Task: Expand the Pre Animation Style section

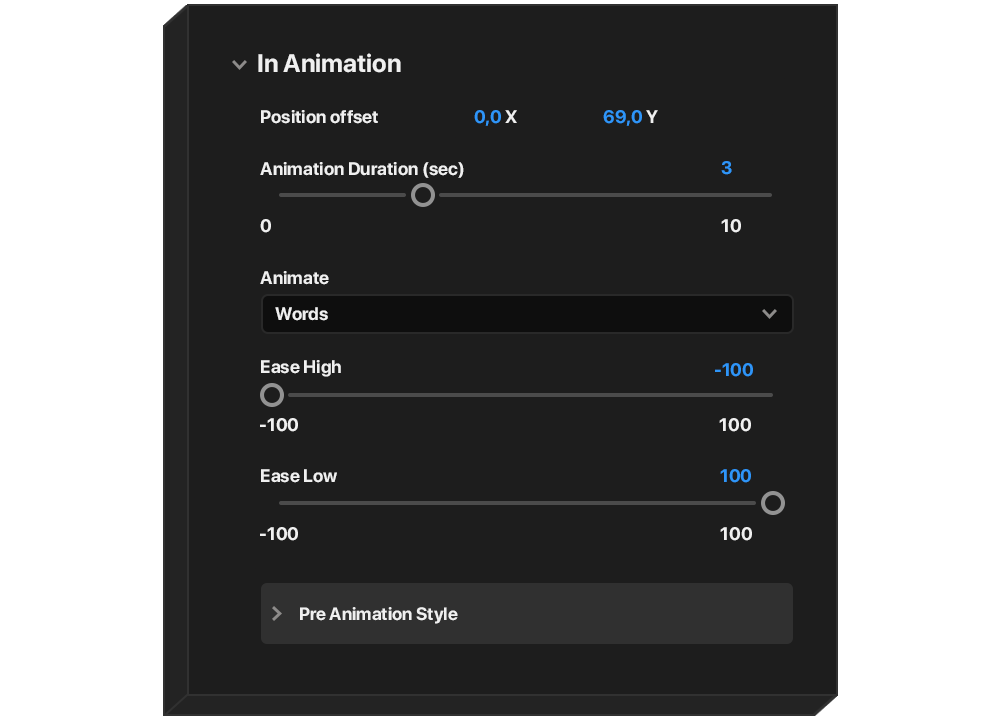Action: 526,614
